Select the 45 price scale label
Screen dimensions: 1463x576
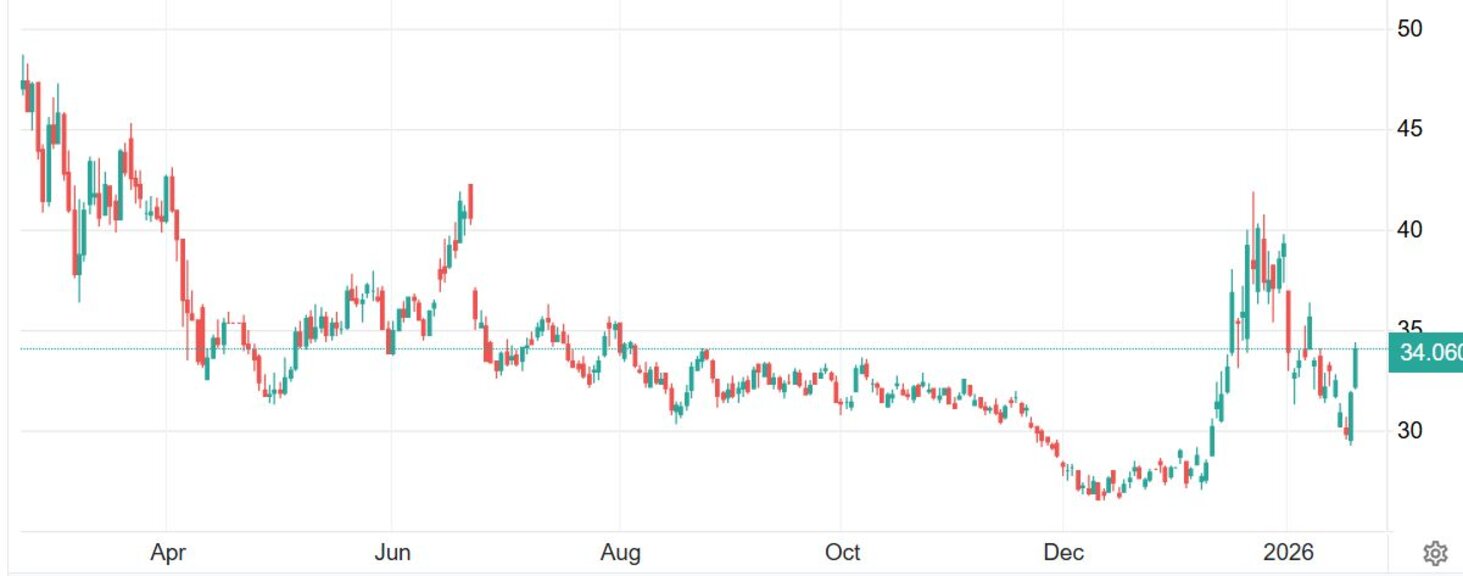point(1410,129)
